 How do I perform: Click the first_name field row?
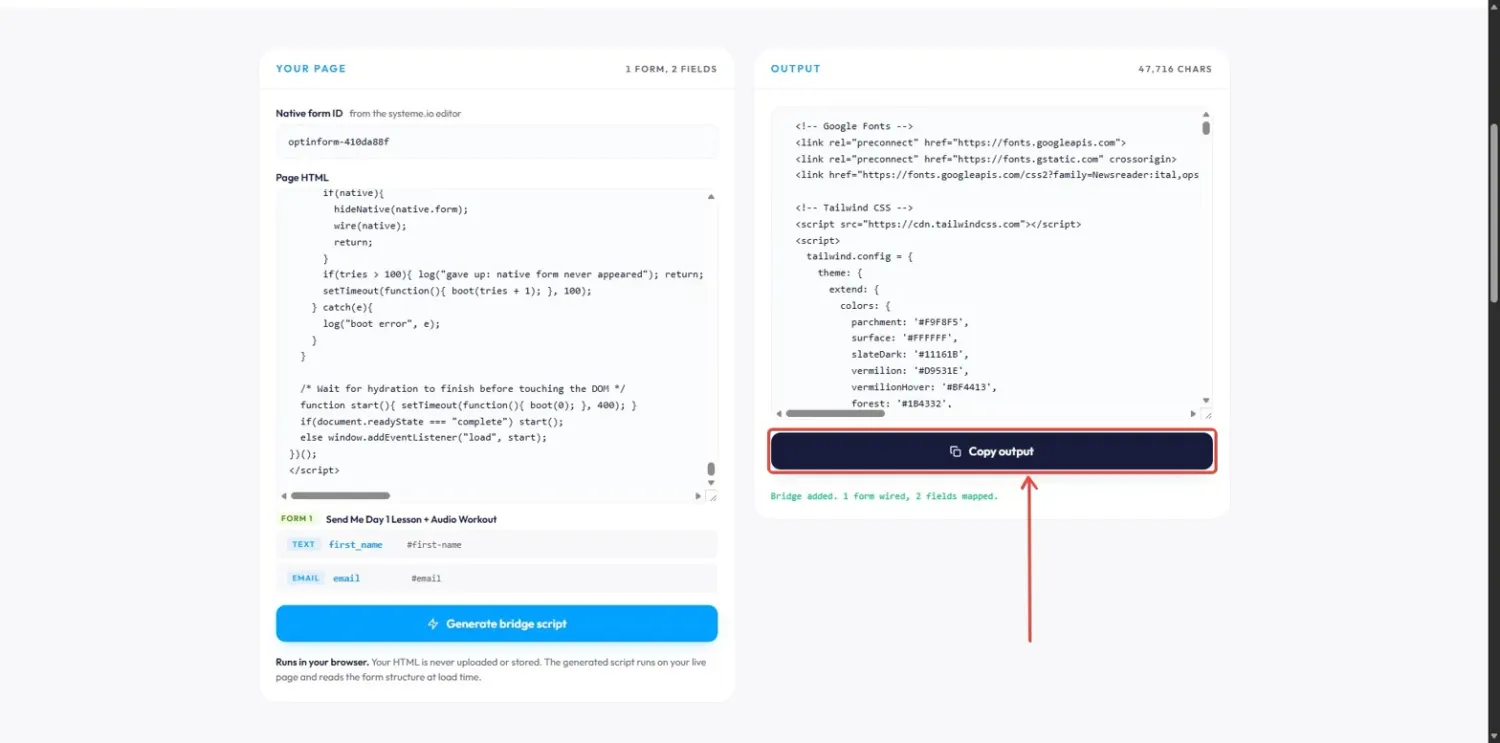(496, 545)
